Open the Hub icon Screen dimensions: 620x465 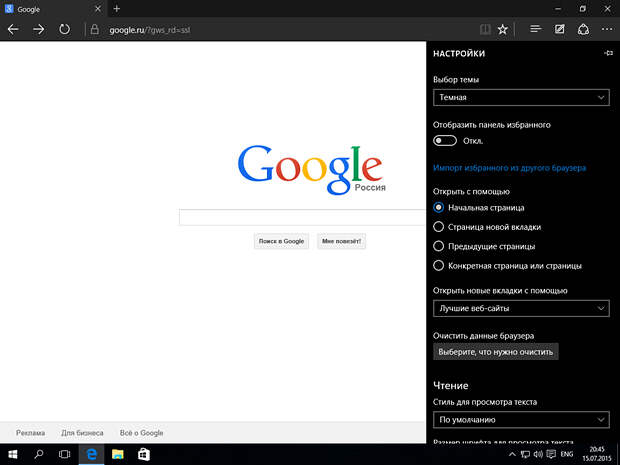click(535, 29)
